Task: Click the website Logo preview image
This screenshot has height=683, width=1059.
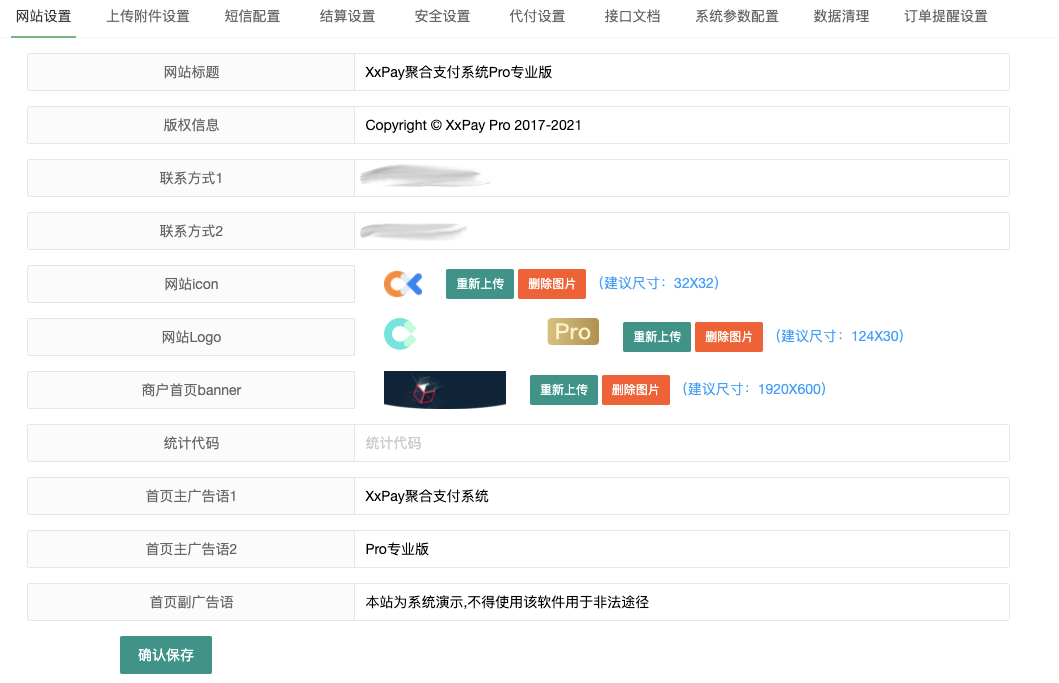Action: (x=400, y=331)
